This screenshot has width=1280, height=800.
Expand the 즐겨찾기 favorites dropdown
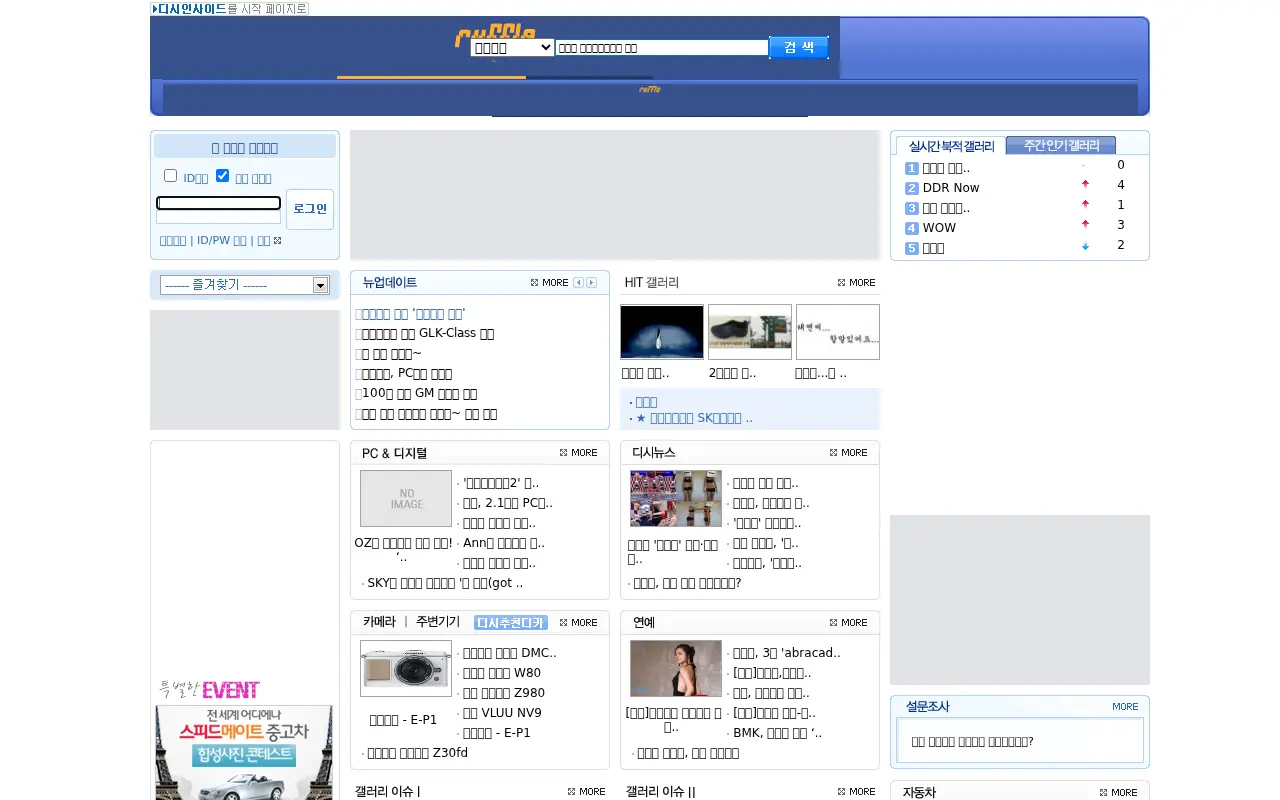click(245, 285)
